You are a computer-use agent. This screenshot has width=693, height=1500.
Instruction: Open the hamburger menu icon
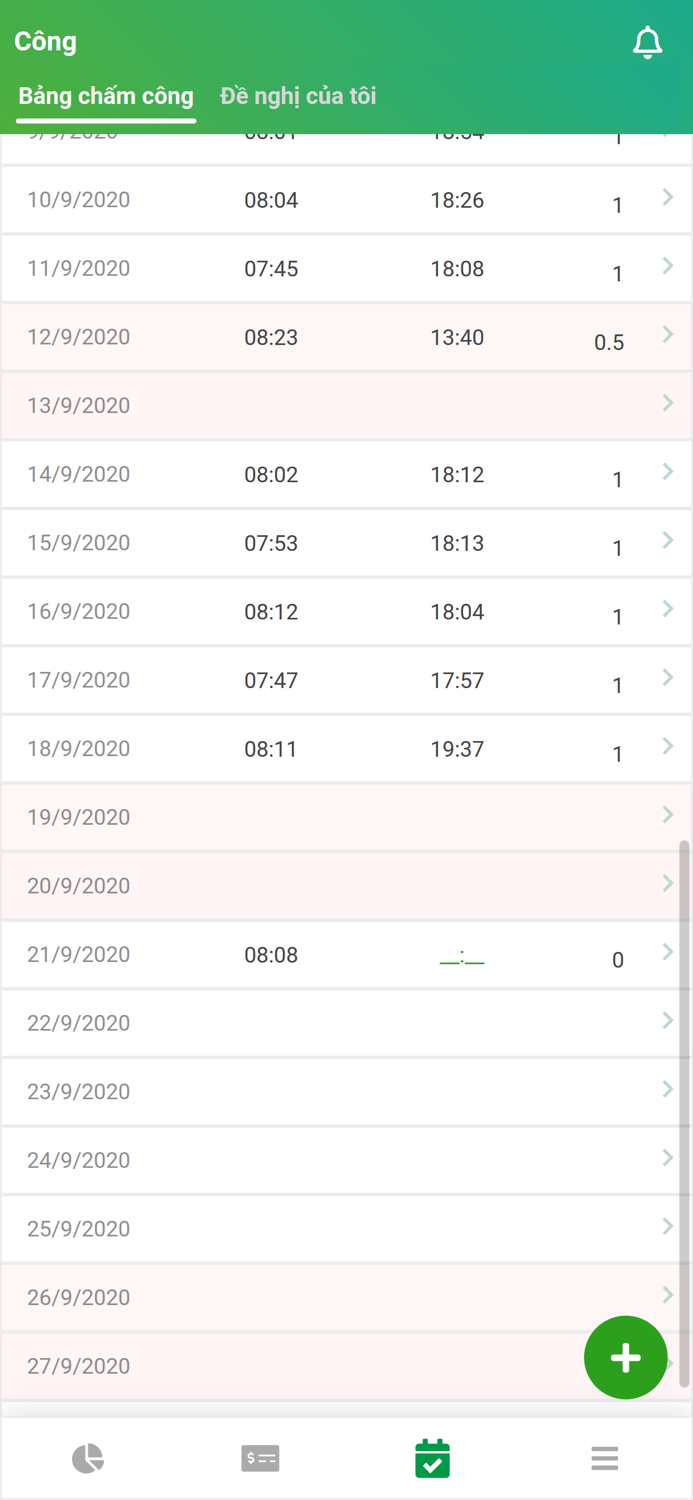click(x=604, y=1458)
